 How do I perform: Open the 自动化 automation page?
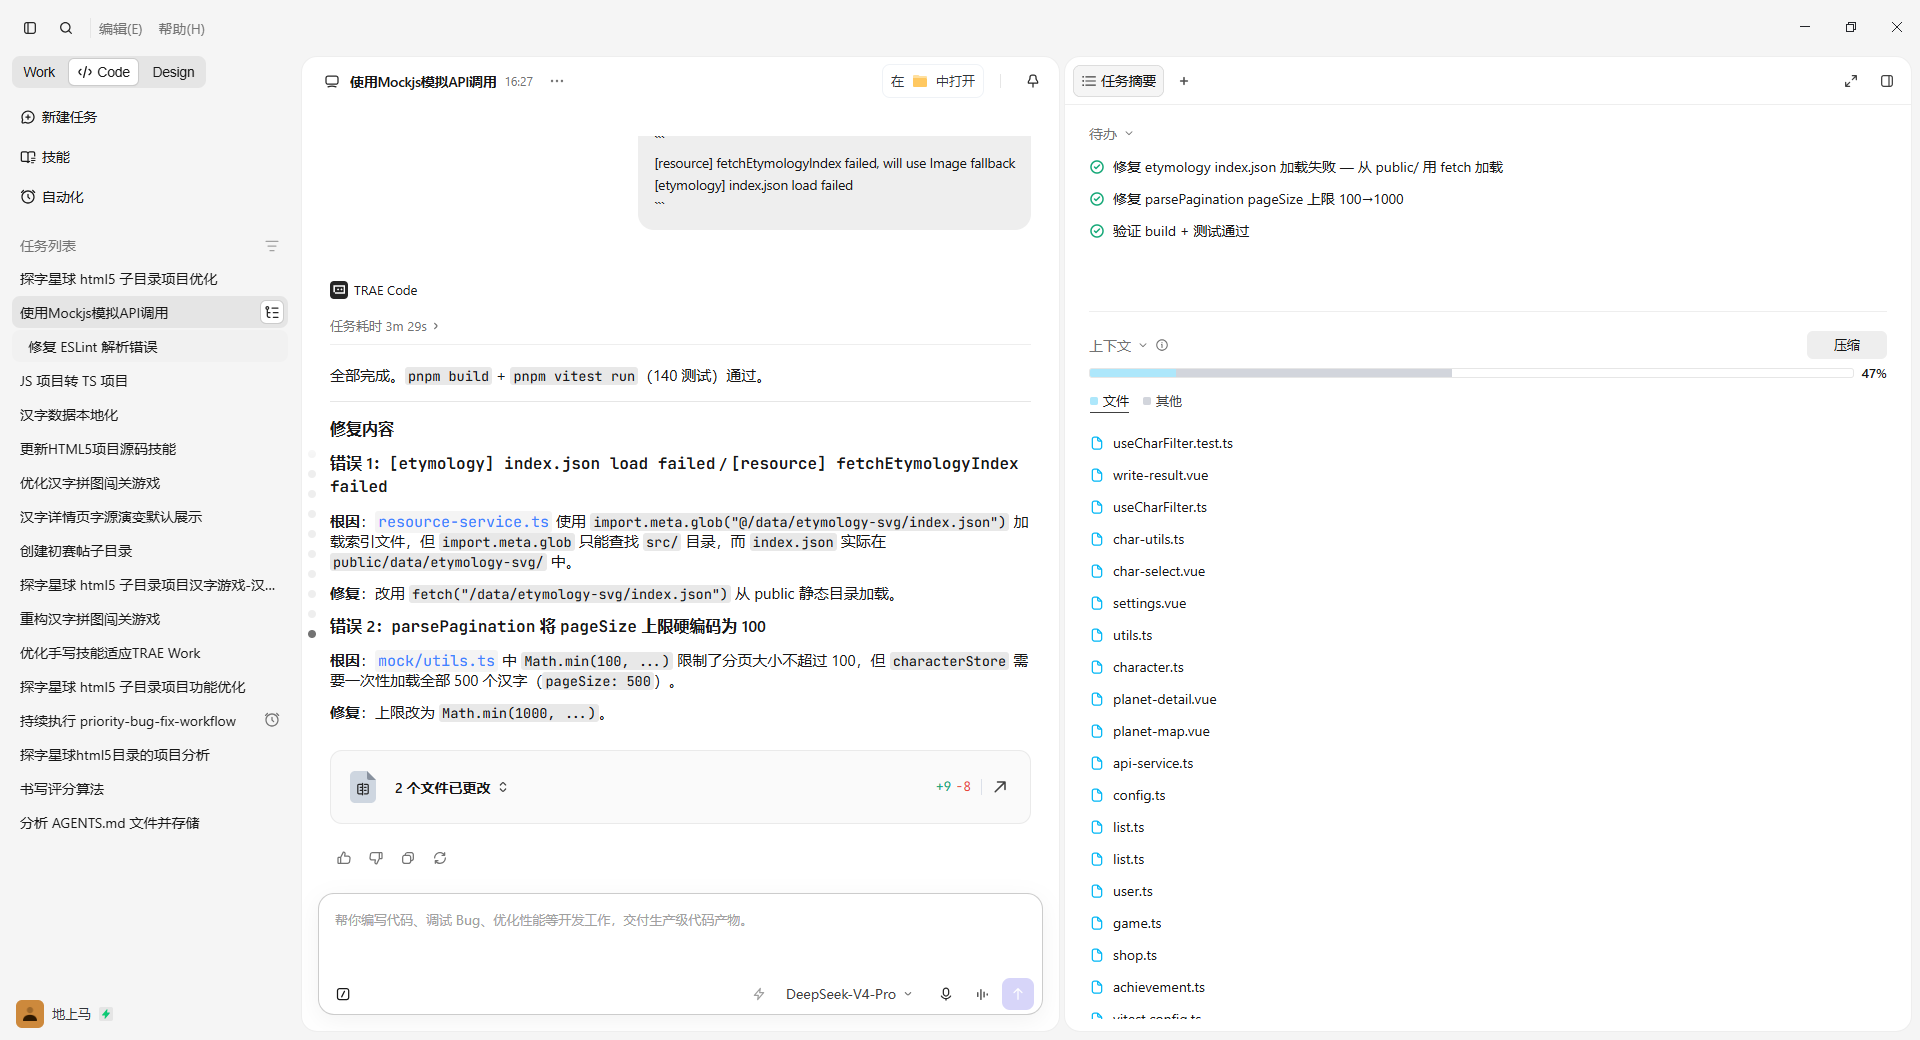(x=52, y=197)
